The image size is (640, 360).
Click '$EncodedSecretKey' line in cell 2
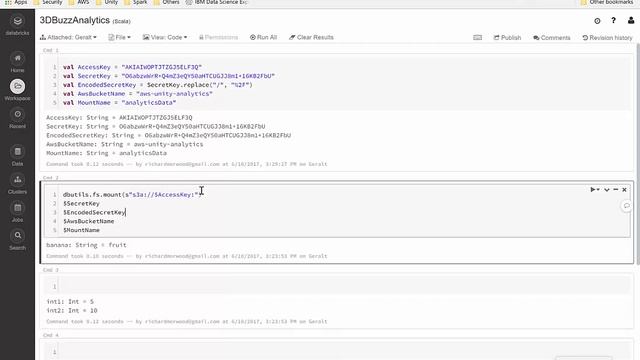click(x=94, y=212)
